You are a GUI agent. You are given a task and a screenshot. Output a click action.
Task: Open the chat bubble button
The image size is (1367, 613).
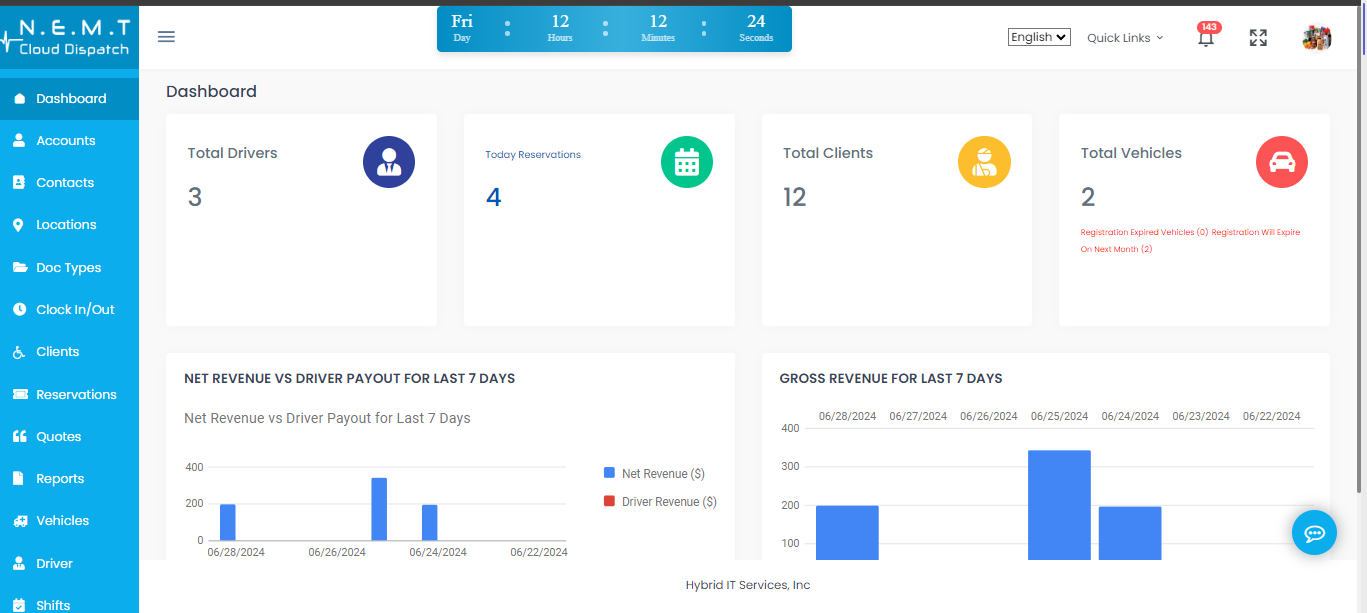(x=1314, y=532)
